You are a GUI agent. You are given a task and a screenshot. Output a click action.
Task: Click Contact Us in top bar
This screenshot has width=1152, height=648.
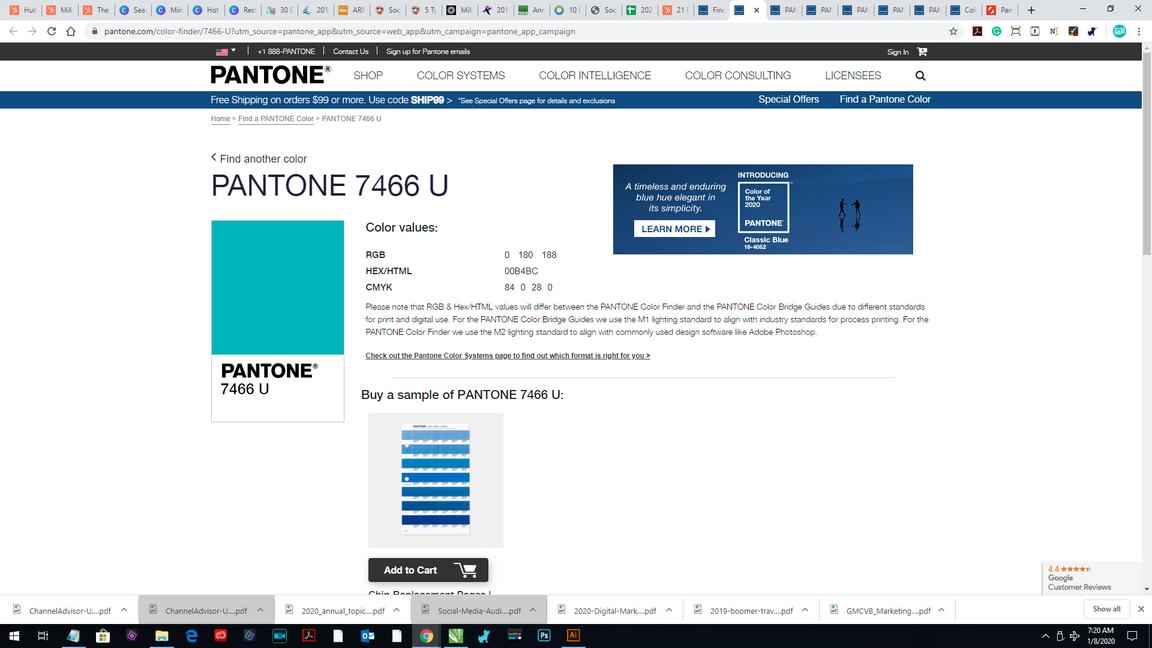350,51
